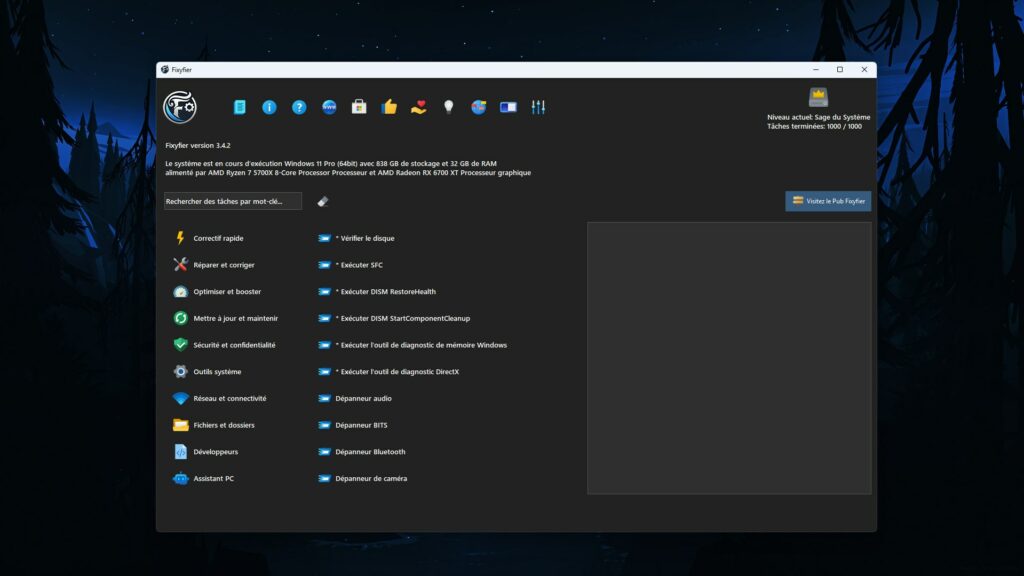Open the question mark help icon
The width and height of the screenshot is (1024, 576).
click(x=299, y=107)
